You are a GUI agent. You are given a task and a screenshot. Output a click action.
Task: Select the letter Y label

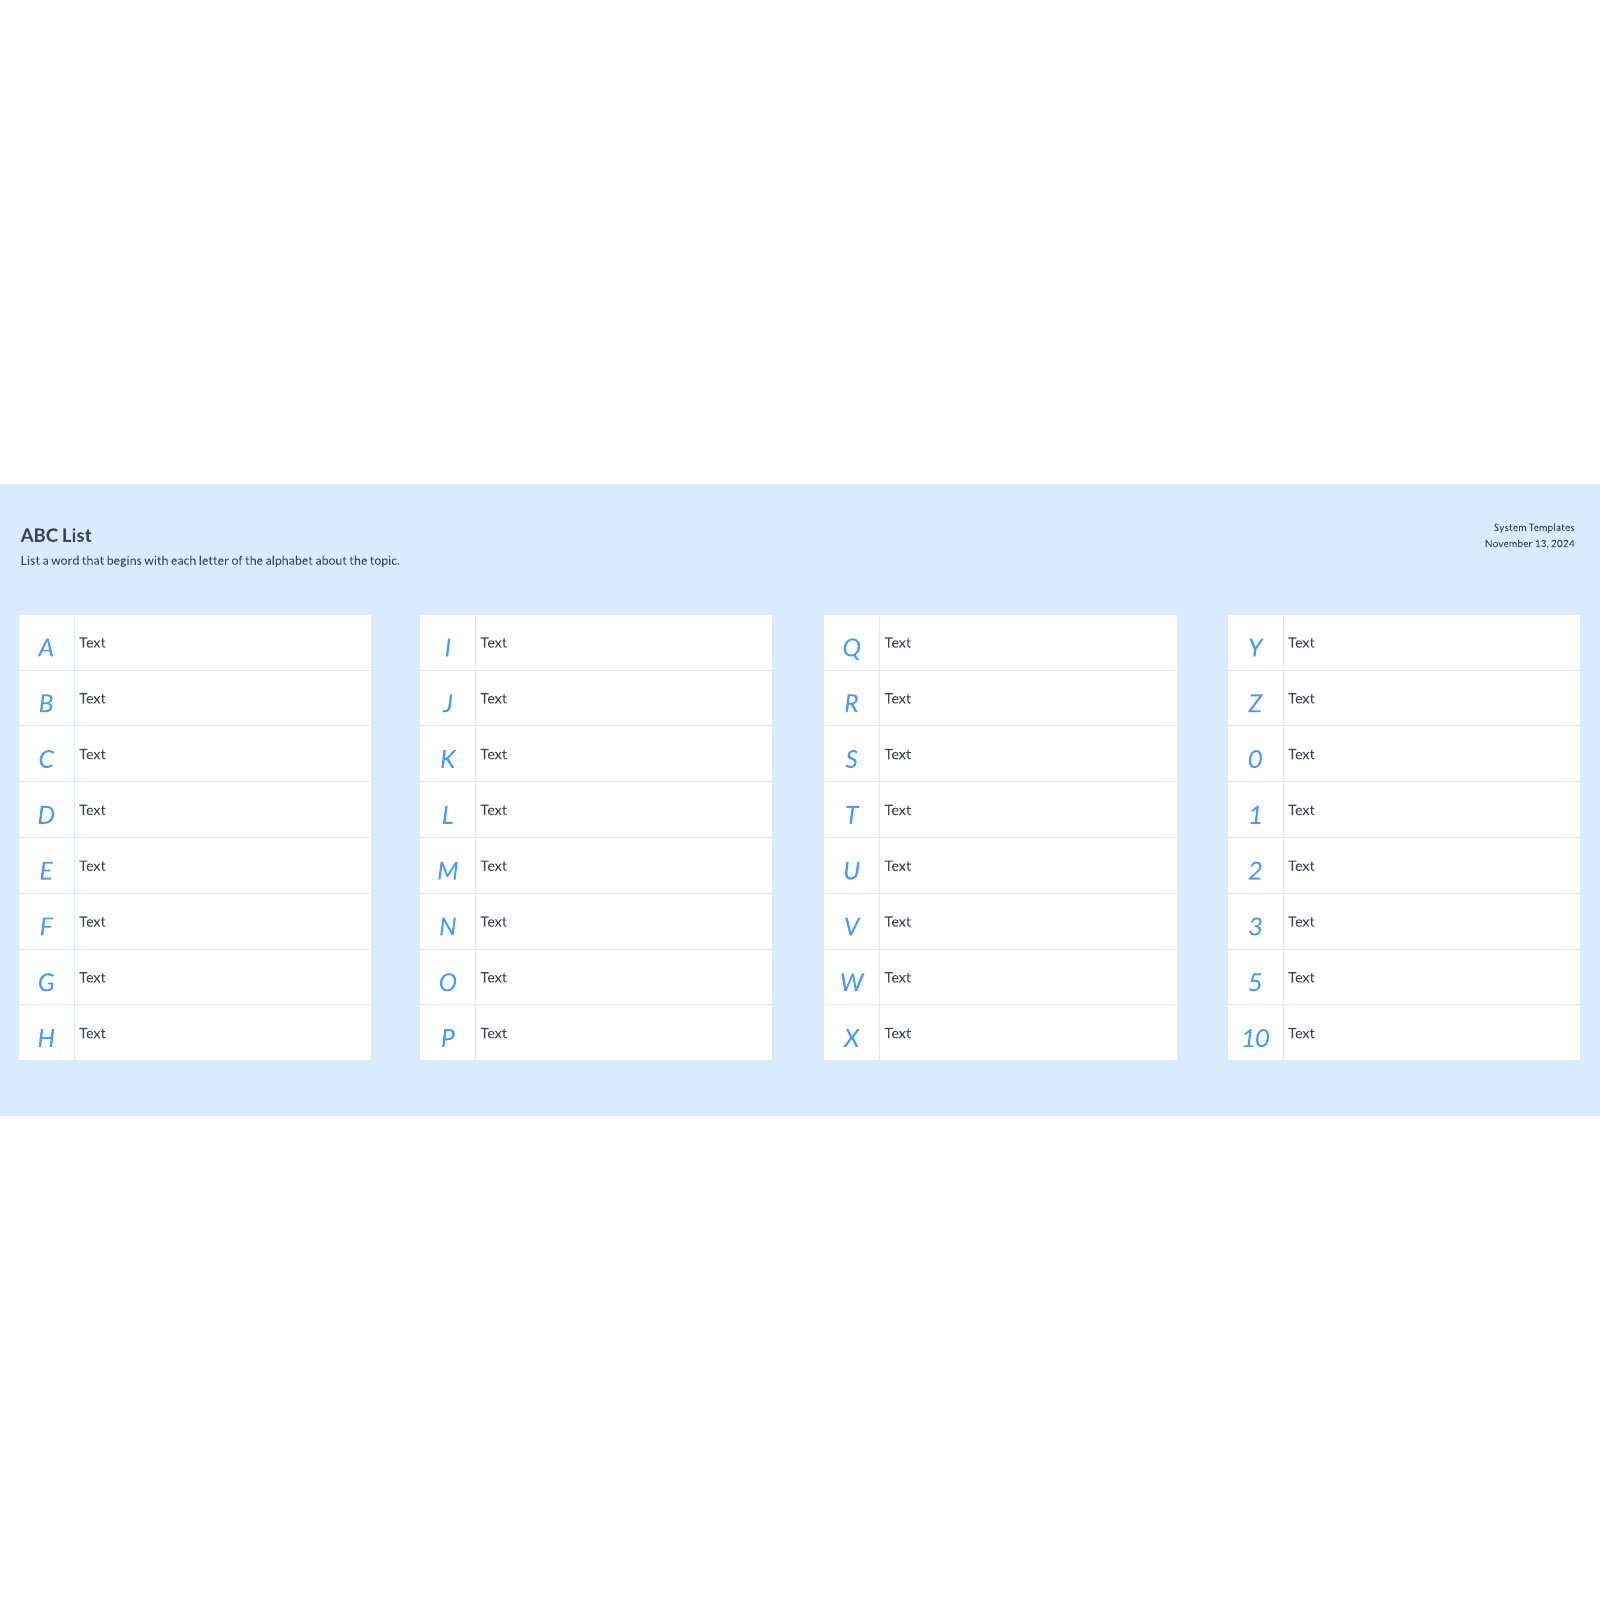click(1256, 648)
